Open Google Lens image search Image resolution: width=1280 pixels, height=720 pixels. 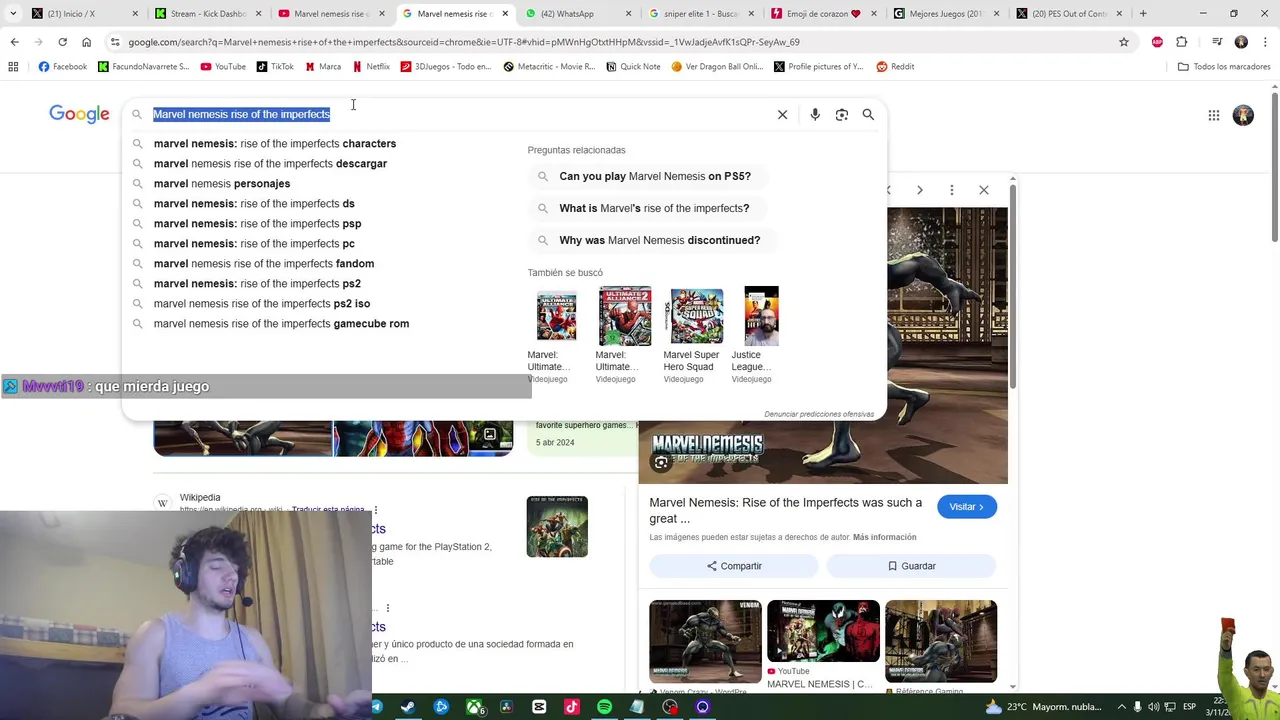(x=842, y=115)
